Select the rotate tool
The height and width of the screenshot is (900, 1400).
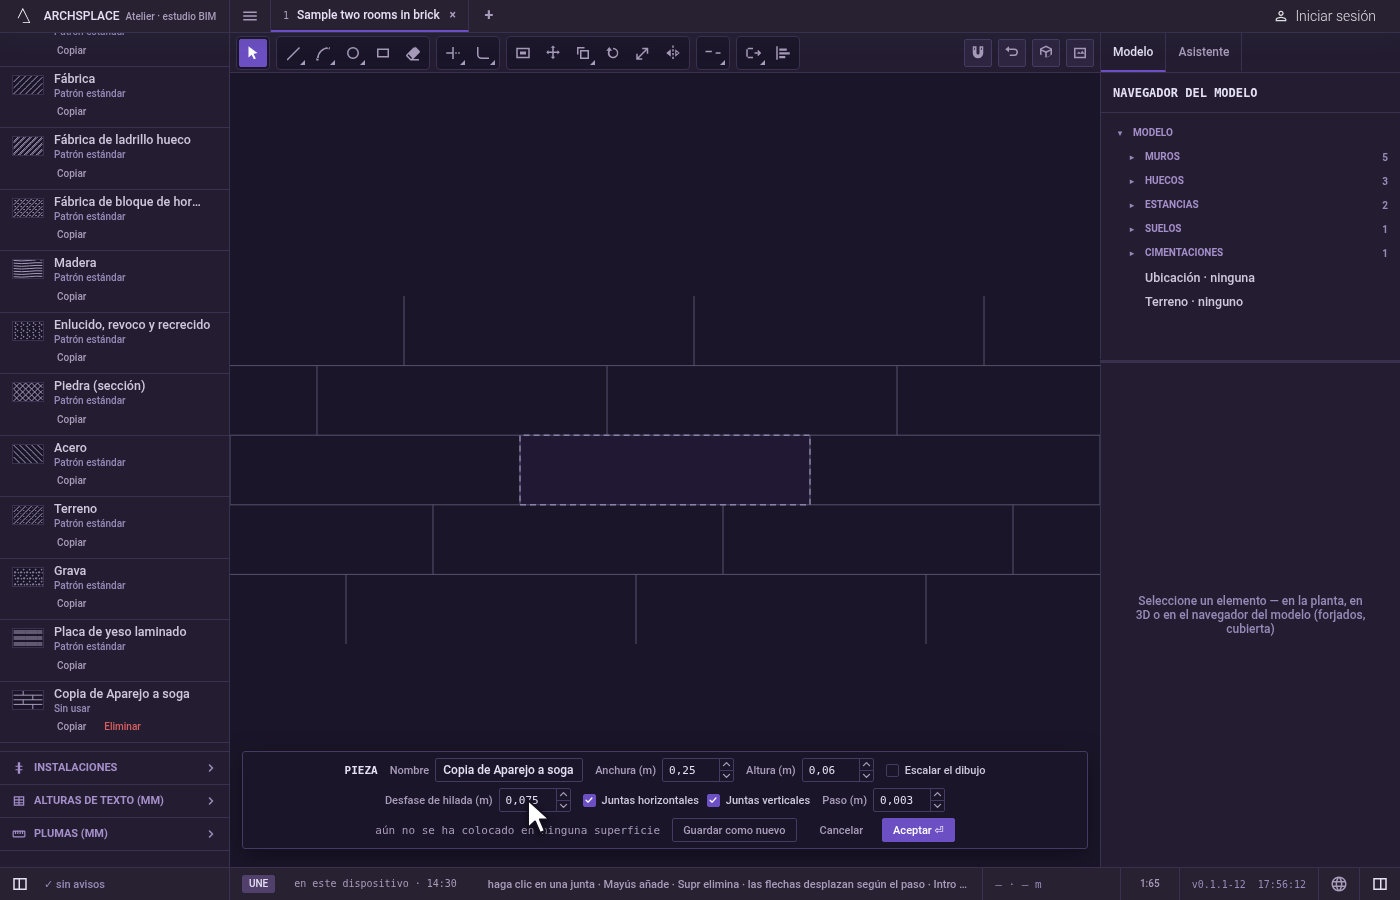coord(613,53)
